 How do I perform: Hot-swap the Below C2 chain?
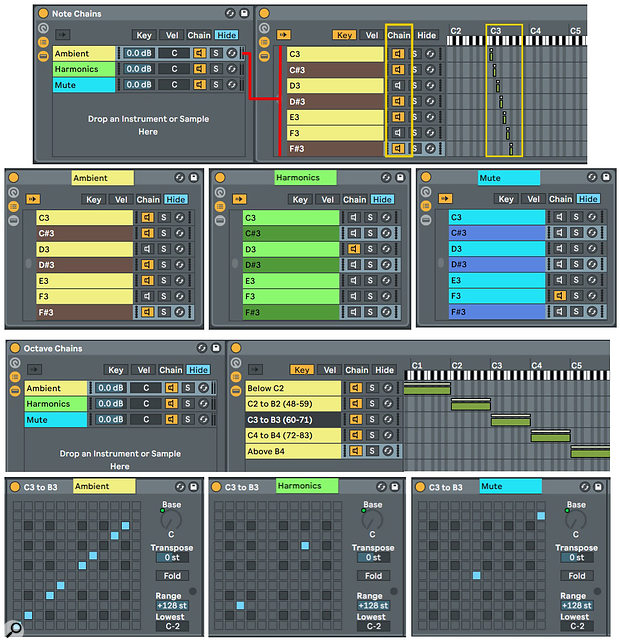pyautogui.click(x=388, y=388)
